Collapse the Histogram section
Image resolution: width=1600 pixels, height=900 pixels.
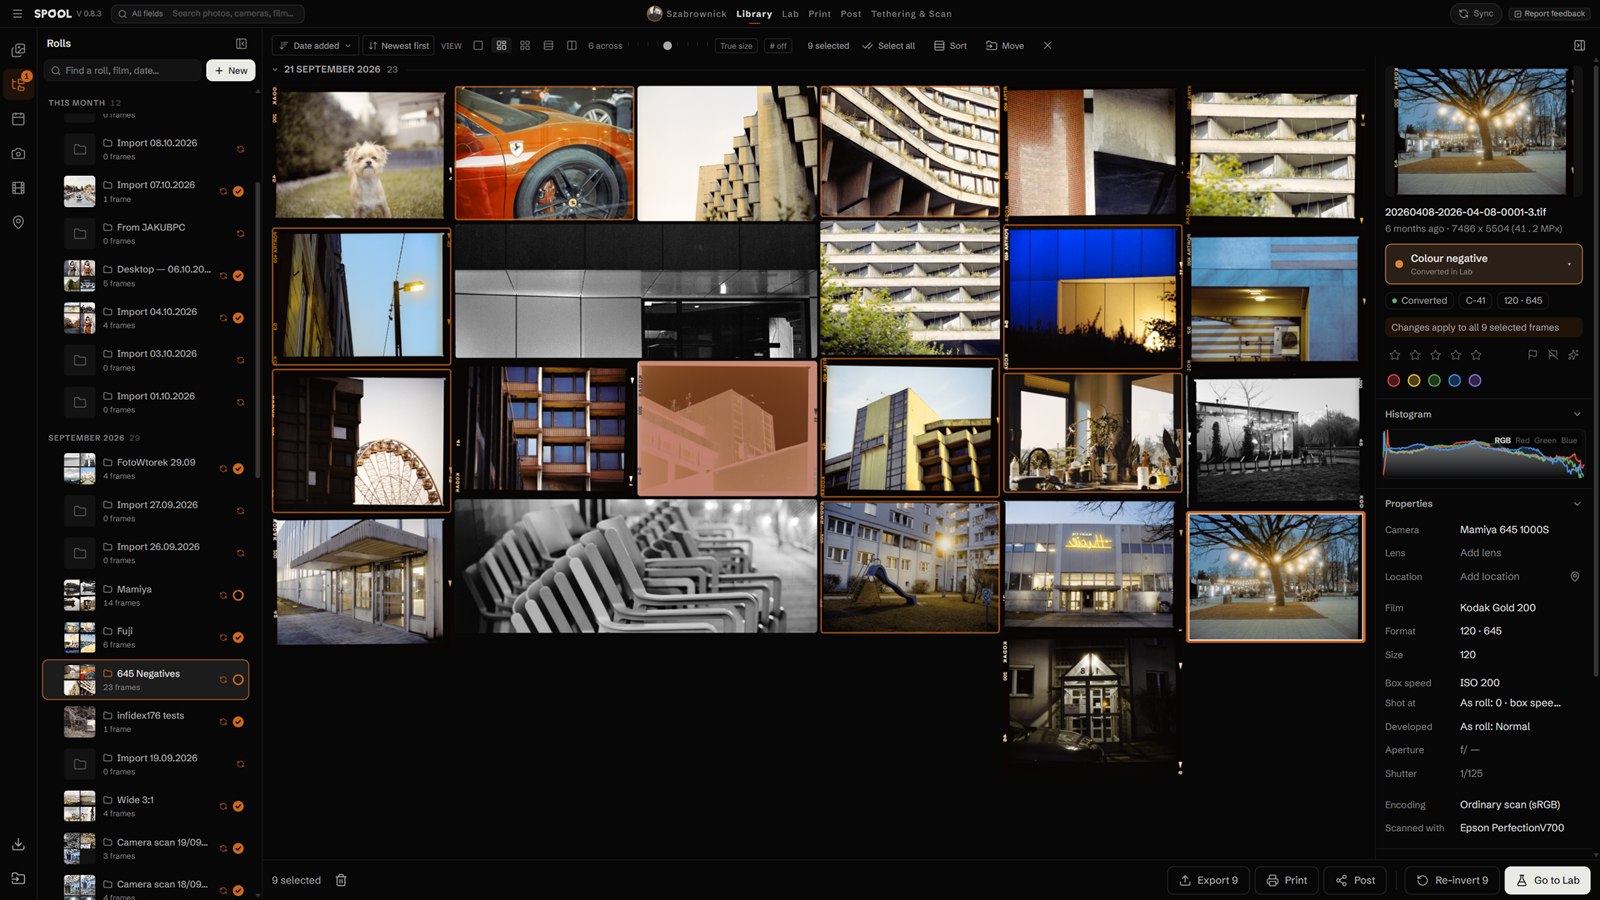(x=1577, y=414)
